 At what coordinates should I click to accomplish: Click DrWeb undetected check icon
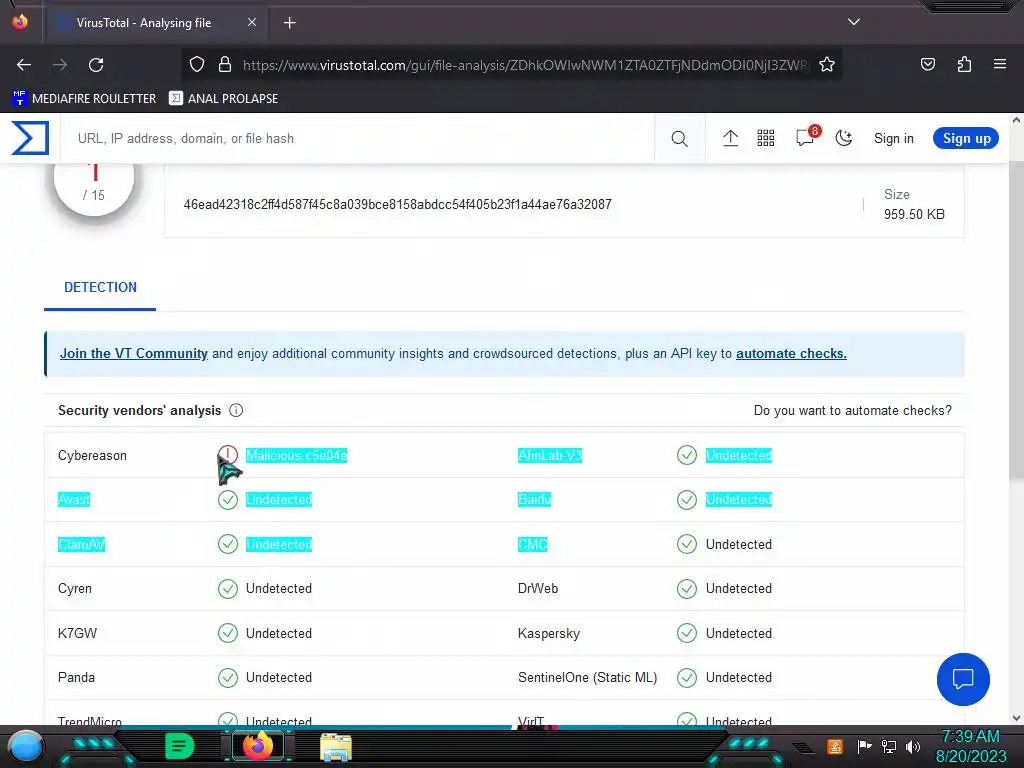click(686, 588)
